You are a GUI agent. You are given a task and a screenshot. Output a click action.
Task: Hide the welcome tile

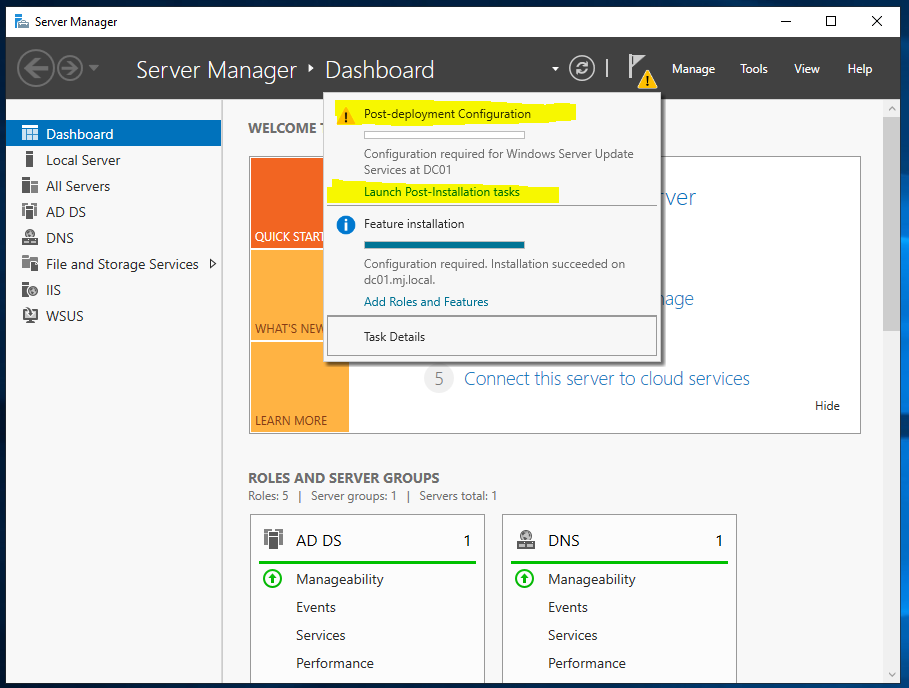(x=827, y=406)
